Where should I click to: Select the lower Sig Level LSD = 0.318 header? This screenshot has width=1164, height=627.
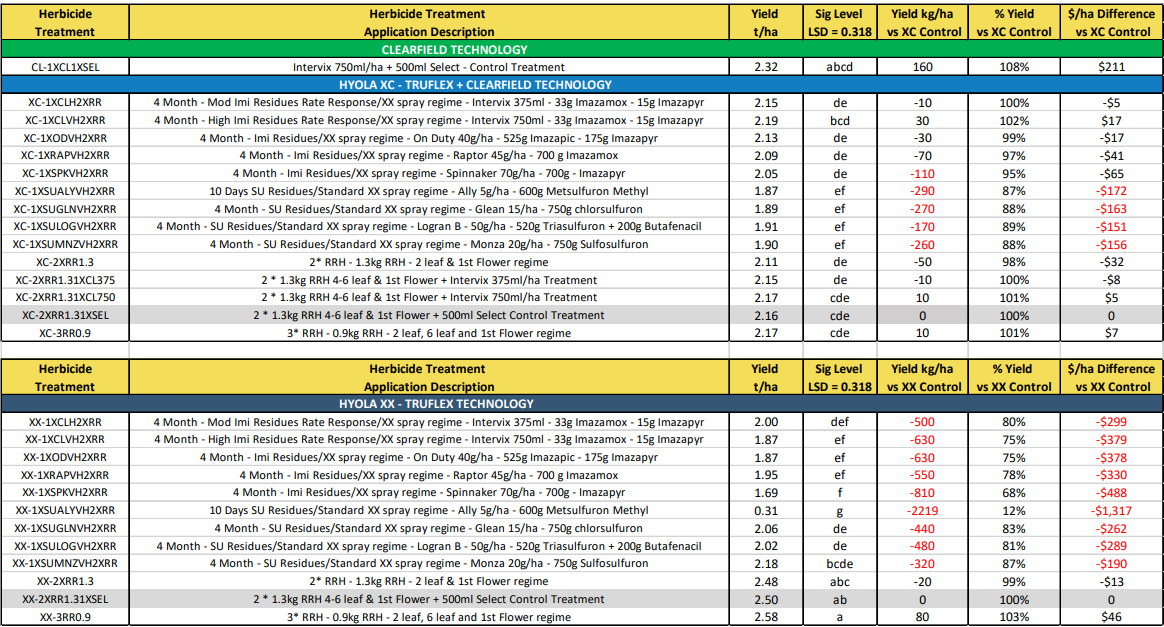(x=840, y=377)
